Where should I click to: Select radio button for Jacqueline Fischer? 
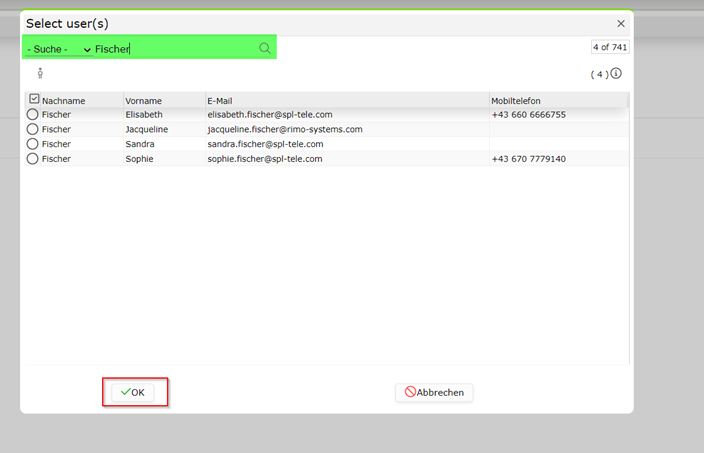click(32, 129)
